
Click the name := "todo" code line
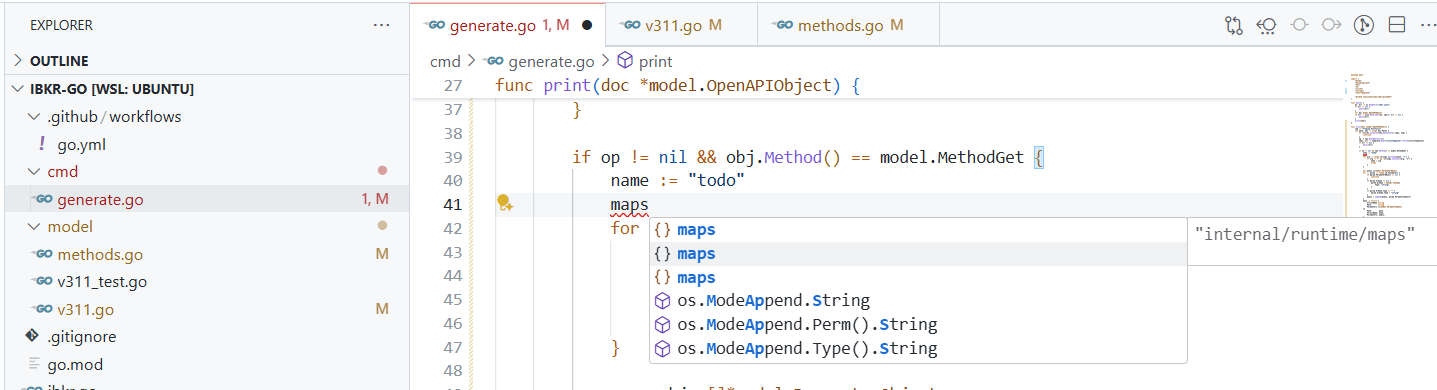(678, 180)
